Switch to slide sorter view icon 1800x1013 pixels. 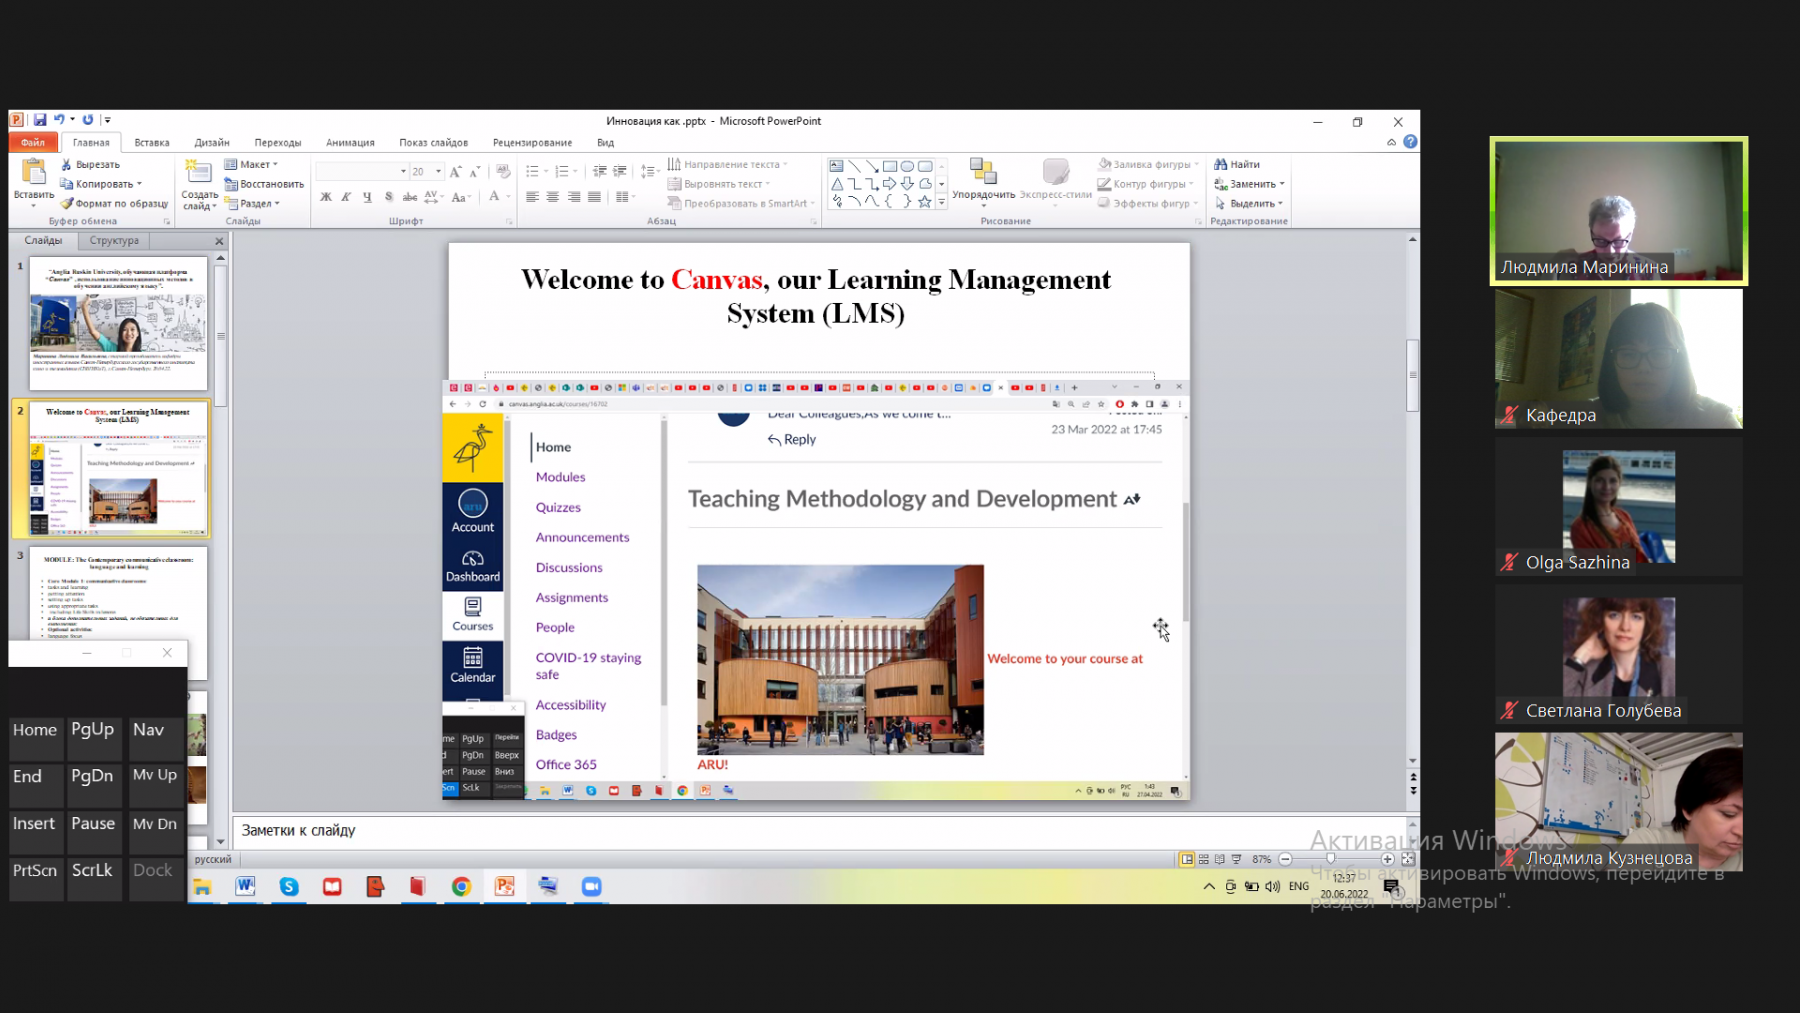click(1204, 859)
